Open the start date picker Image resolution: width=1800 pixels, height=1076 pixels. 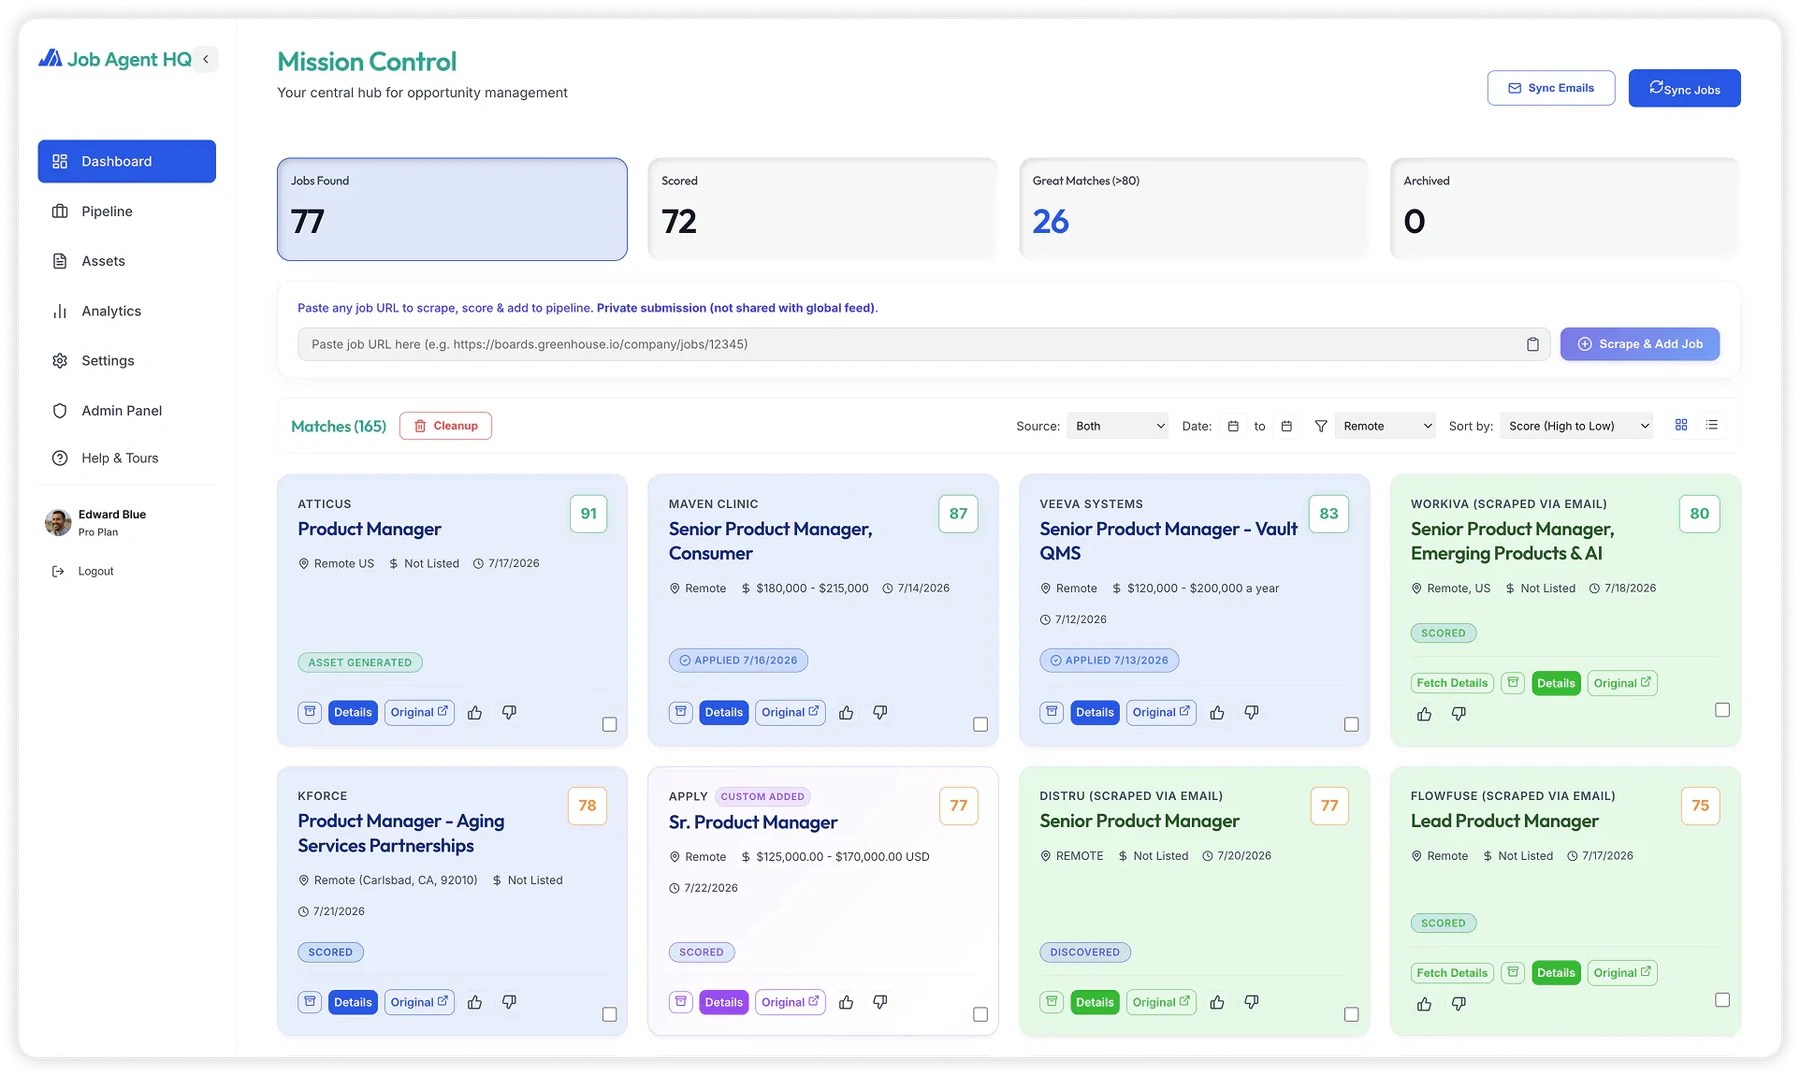1233,426
